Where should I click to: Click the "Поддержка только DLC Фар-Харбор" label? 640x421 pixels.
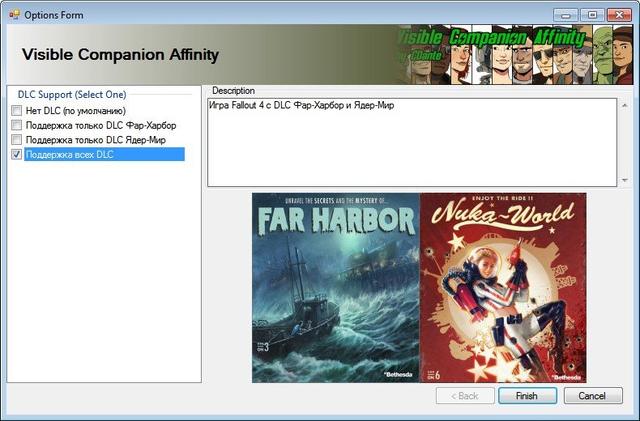(x=101, y=125)
